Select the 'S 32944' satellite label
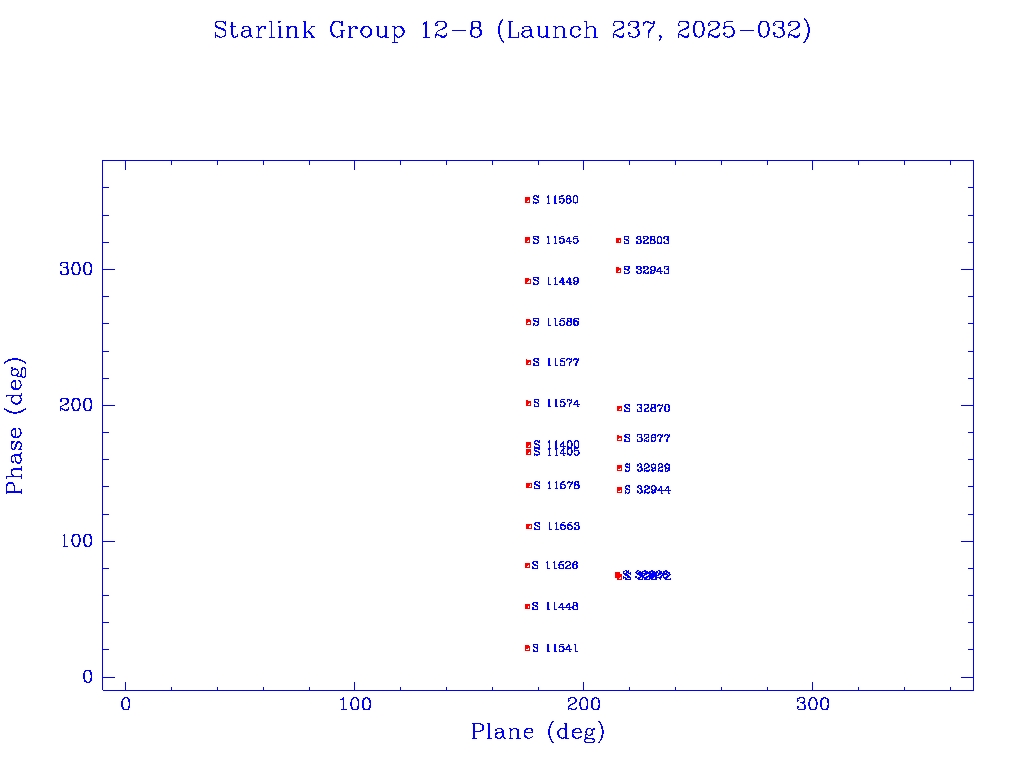 (x=647, y=490)
